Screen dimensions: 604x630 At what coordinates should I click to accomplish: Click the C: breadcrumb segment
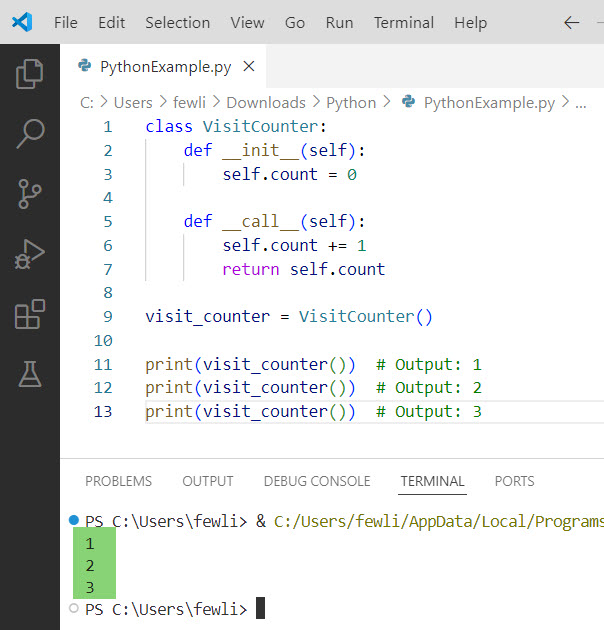(x=87, y=102)
